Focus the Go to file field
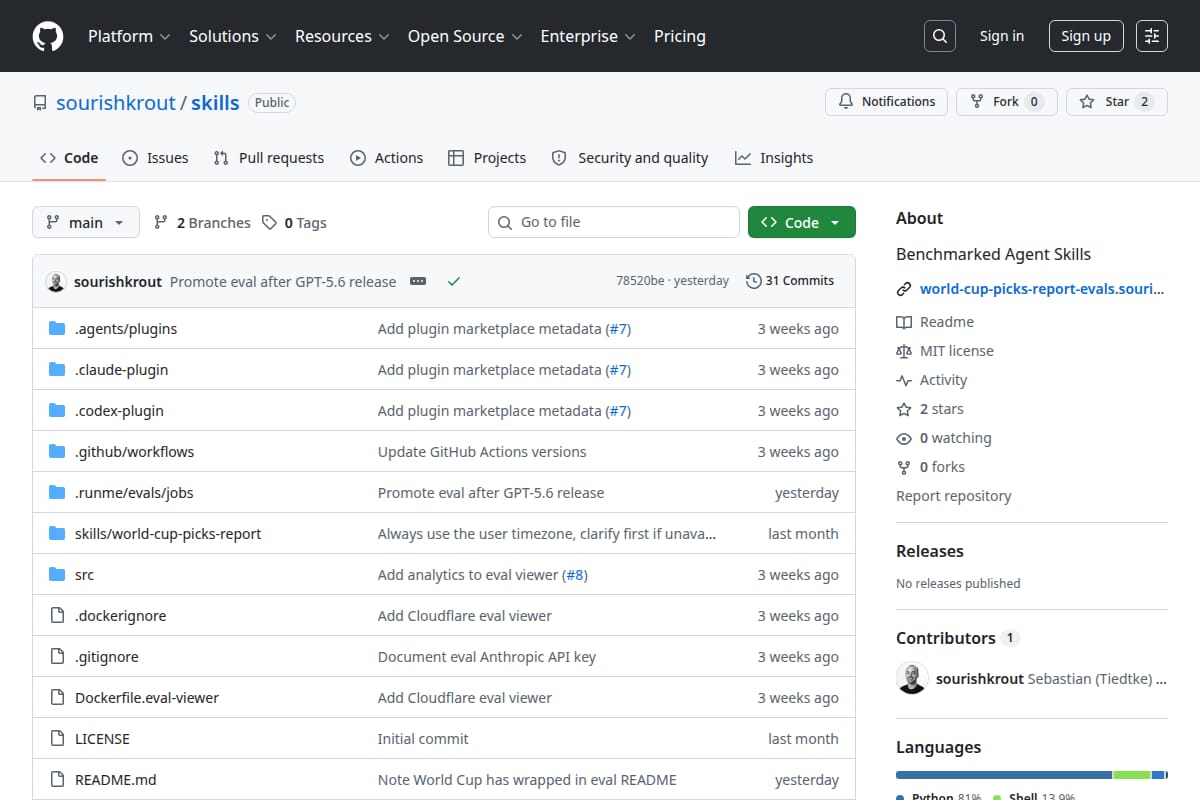1200x800 pixels. (614, 222)
